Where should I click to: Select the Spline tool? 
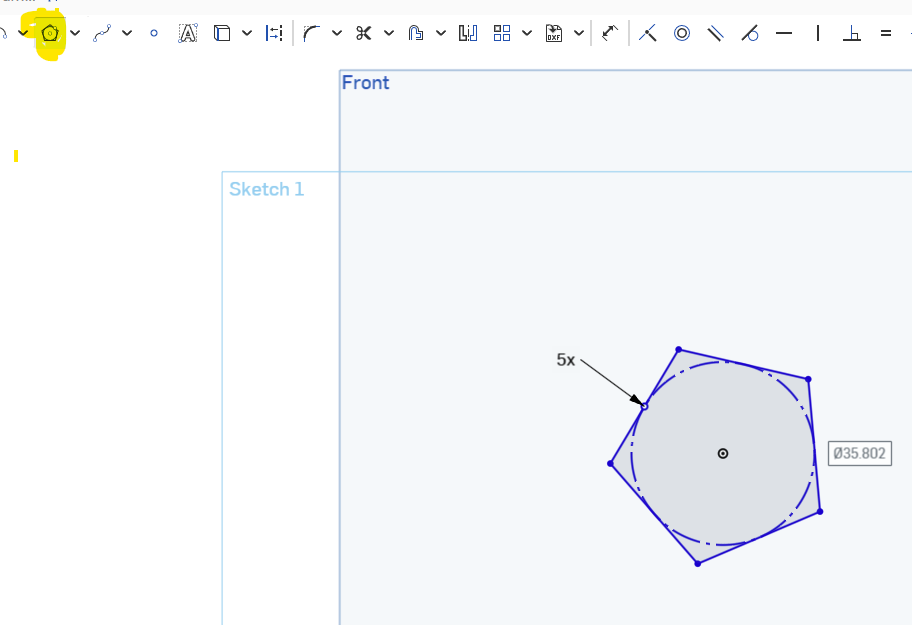[102, 33]
